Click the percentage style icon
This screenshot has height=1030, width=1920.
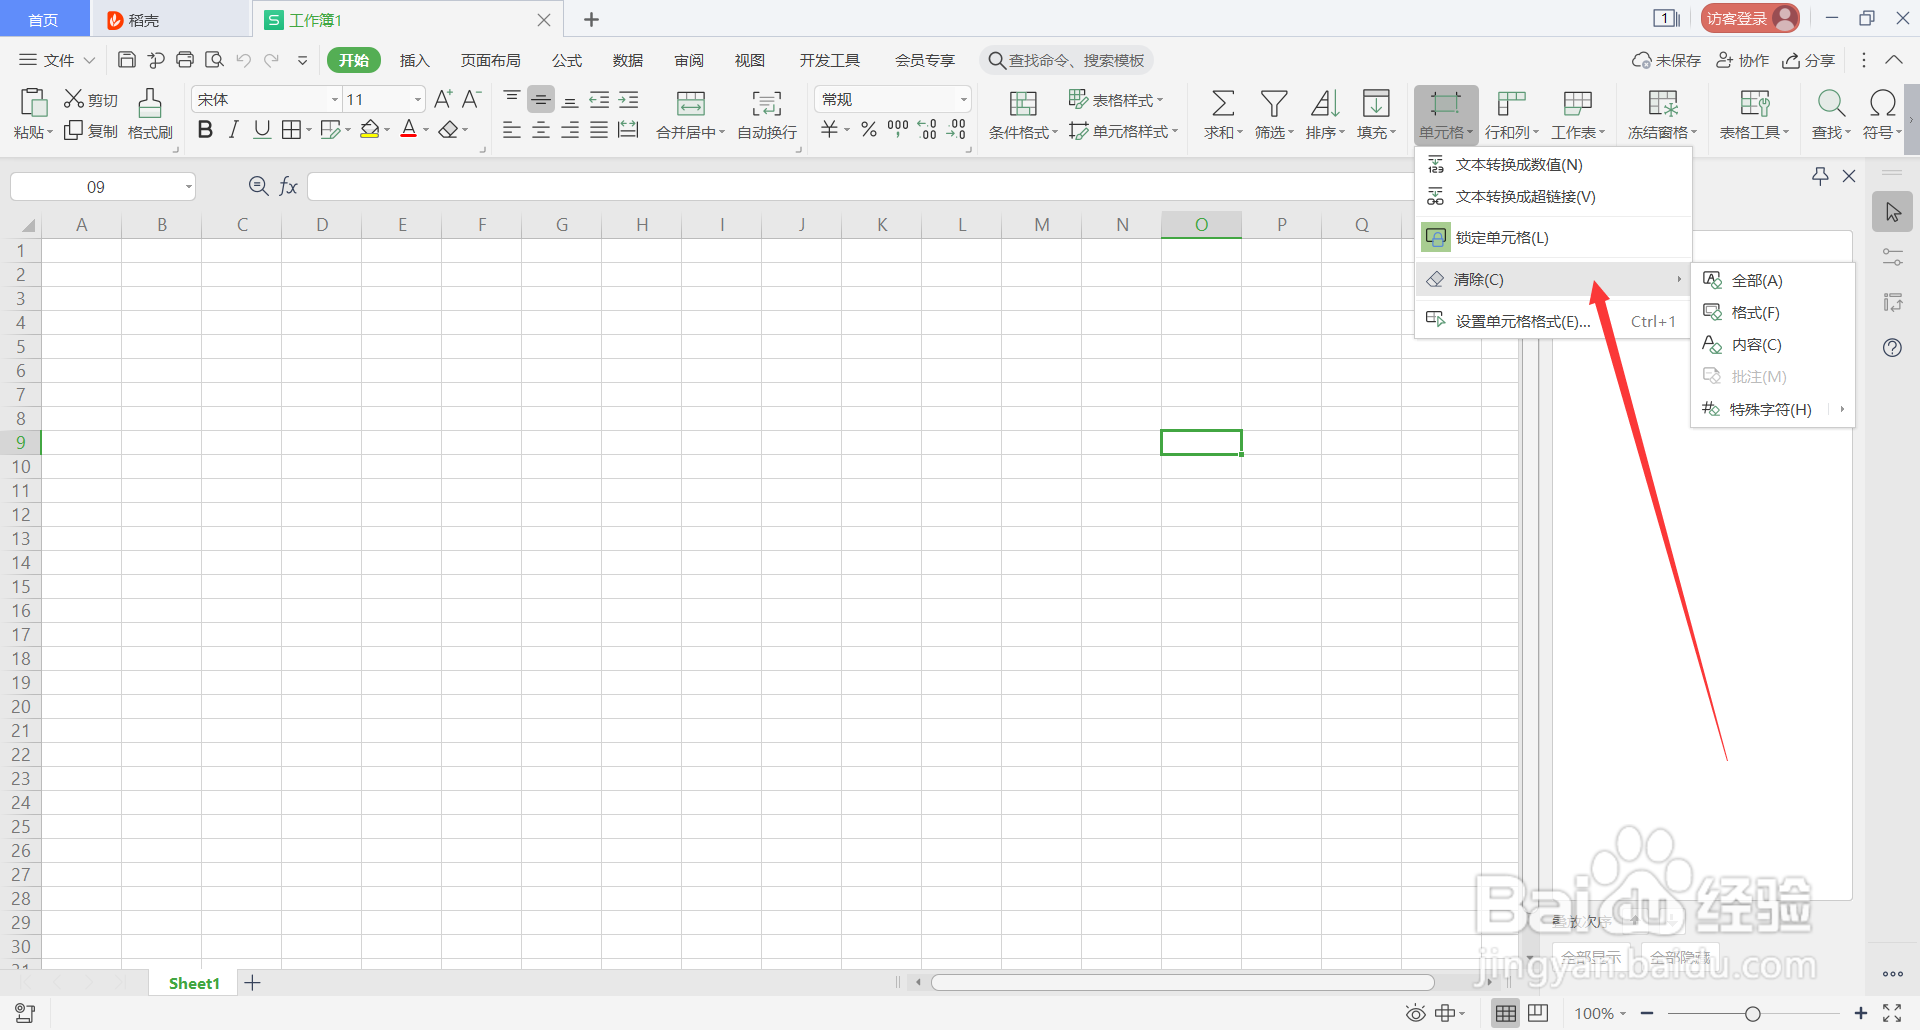pos(868,128)
